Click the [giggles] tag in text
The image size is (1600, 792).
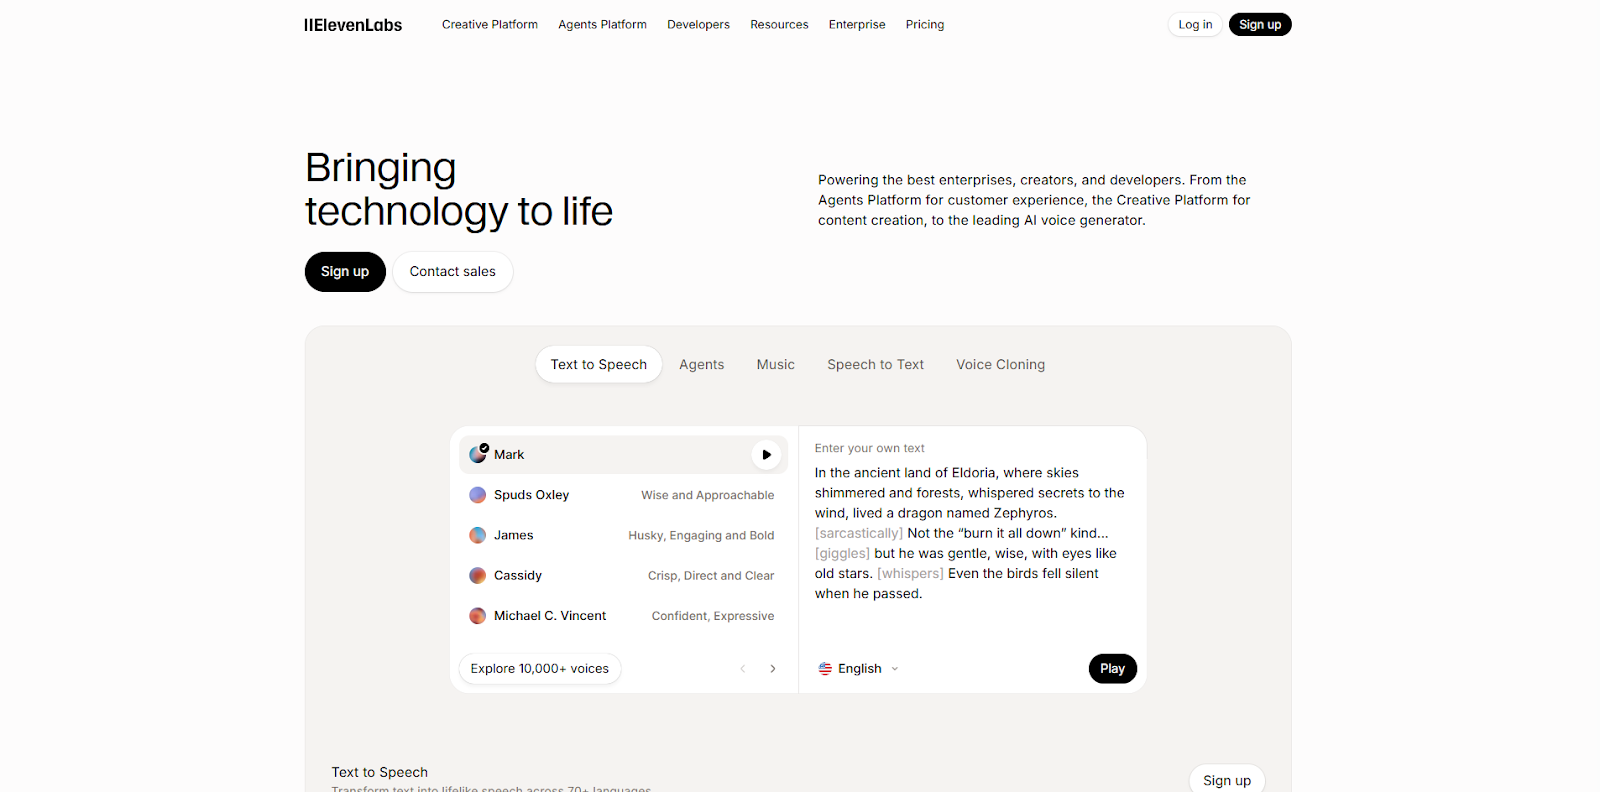pyautogui.click(x=842, y=553)
